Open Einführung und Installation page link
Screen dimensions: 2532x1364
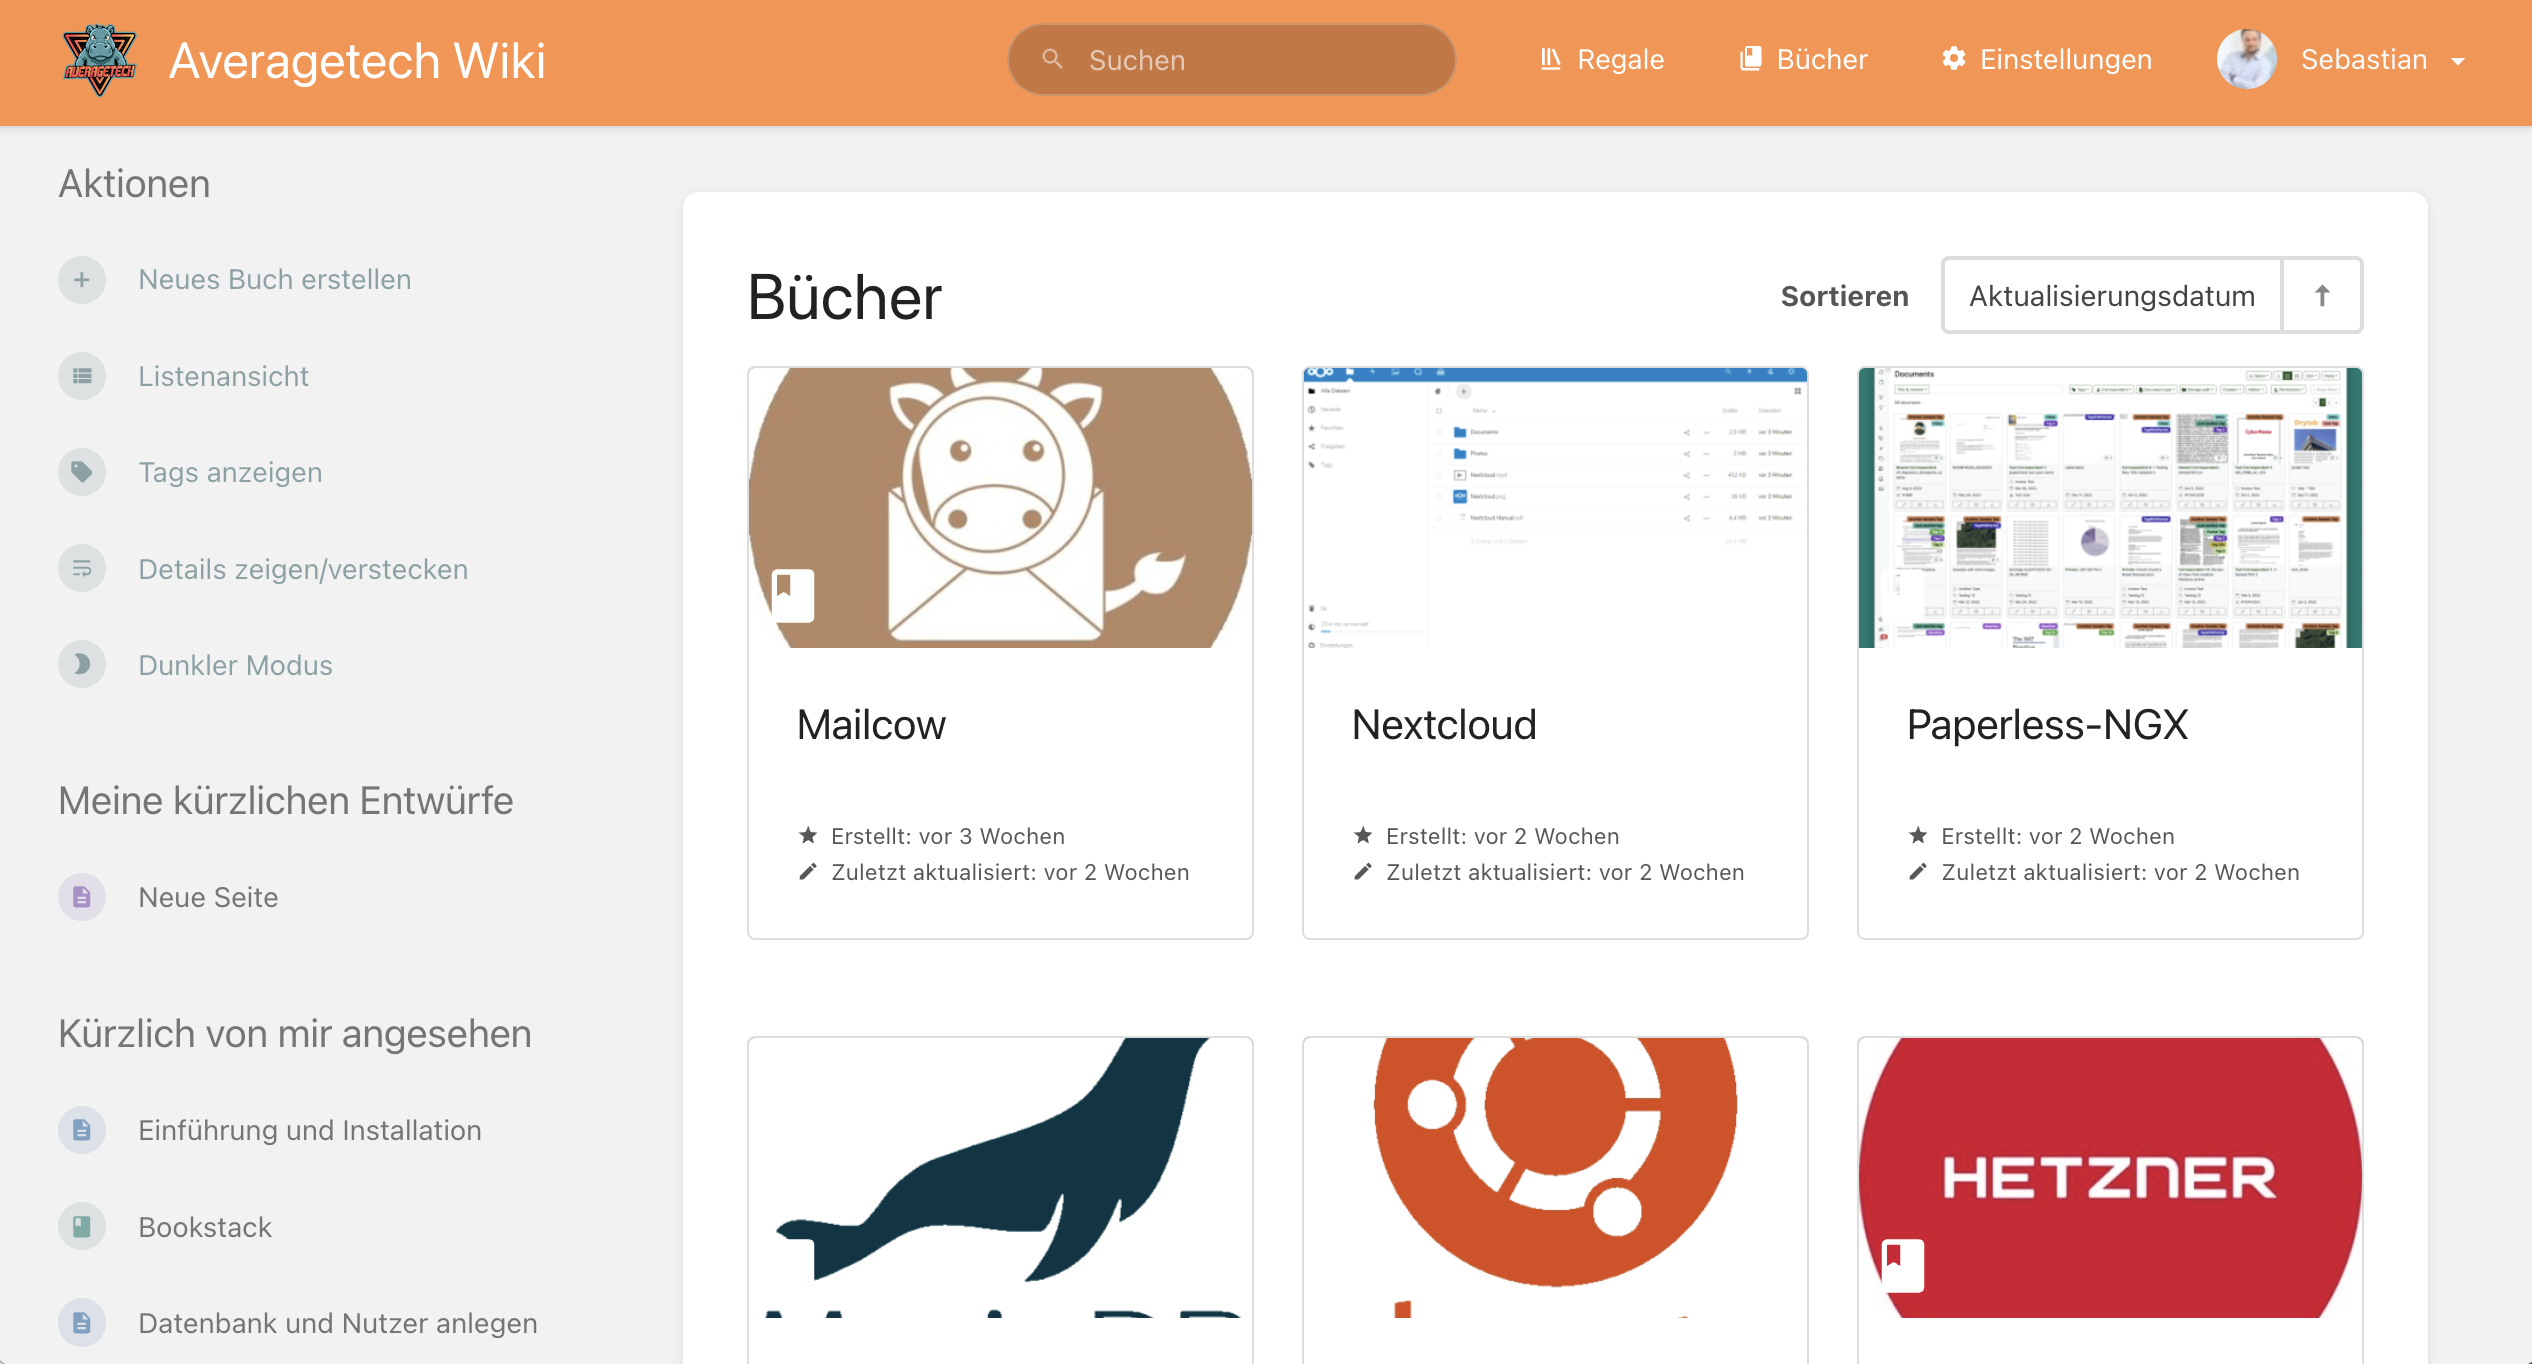[309, 1130]
